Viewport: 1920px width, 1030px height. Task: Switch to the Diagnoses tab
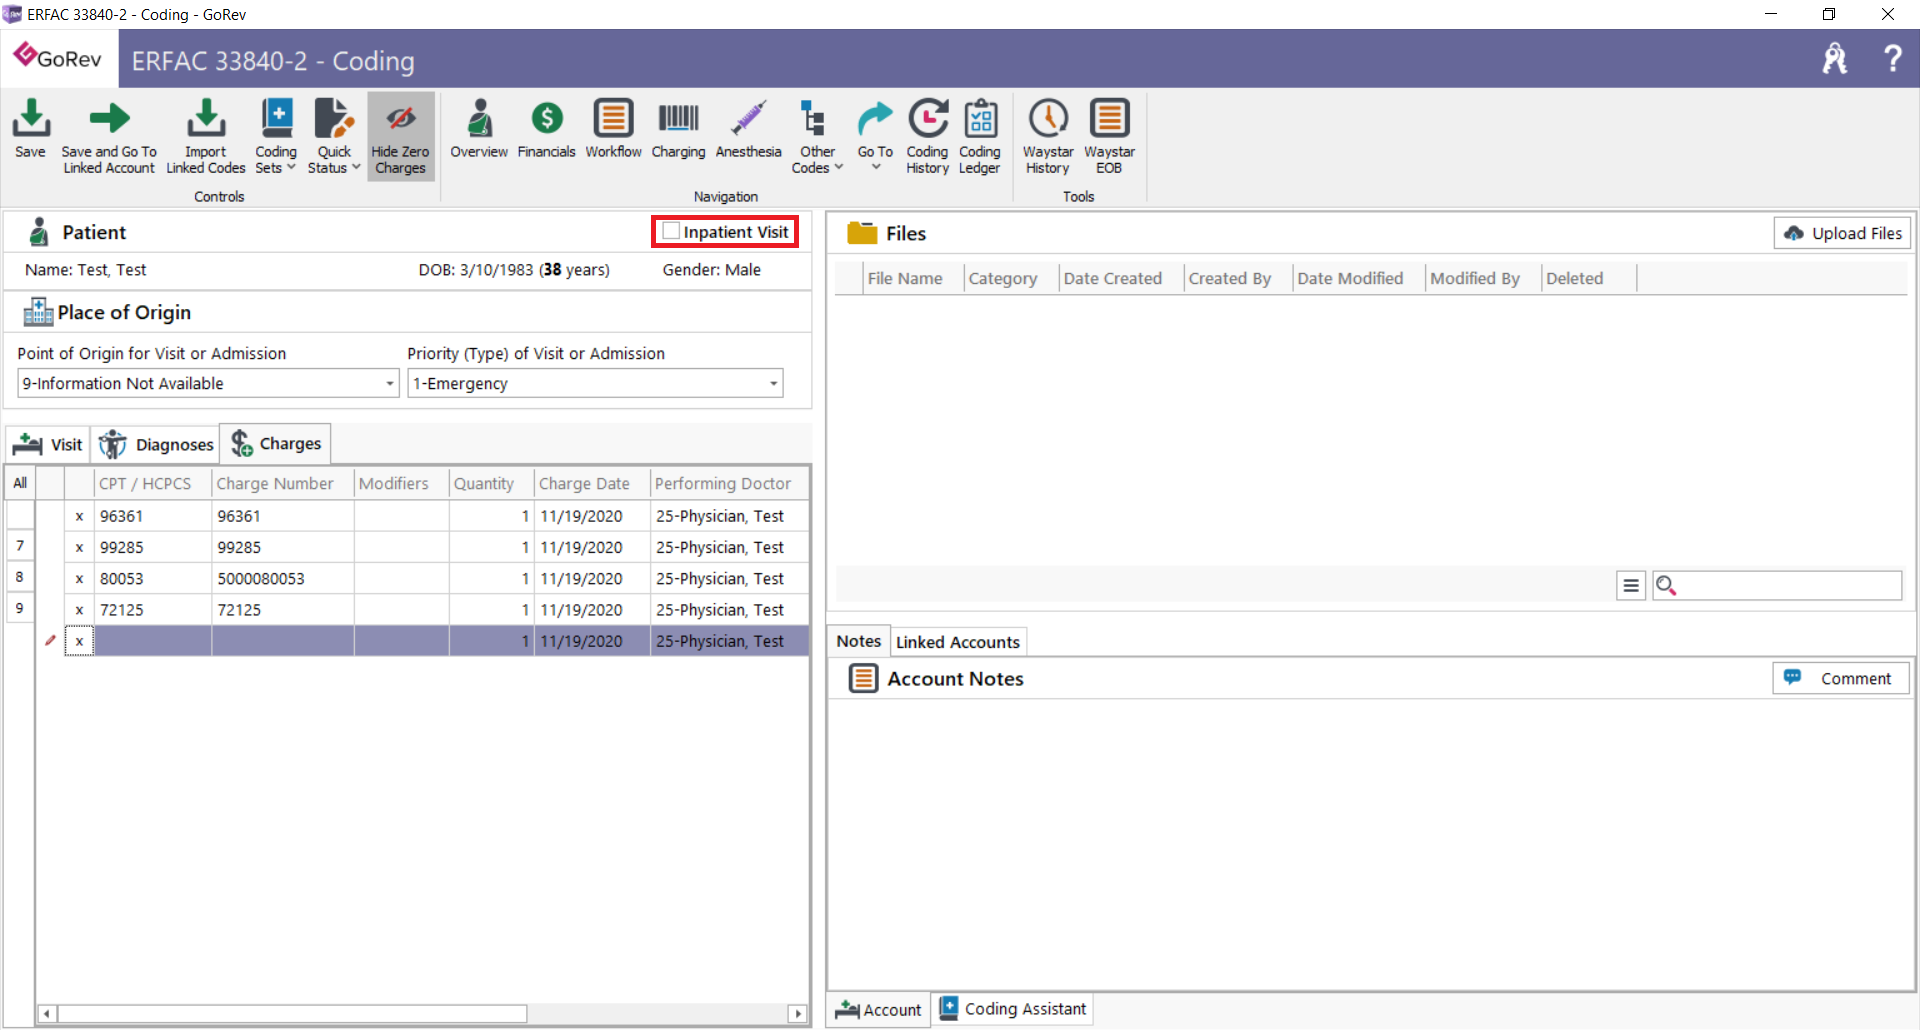click(x=156, y=444)
